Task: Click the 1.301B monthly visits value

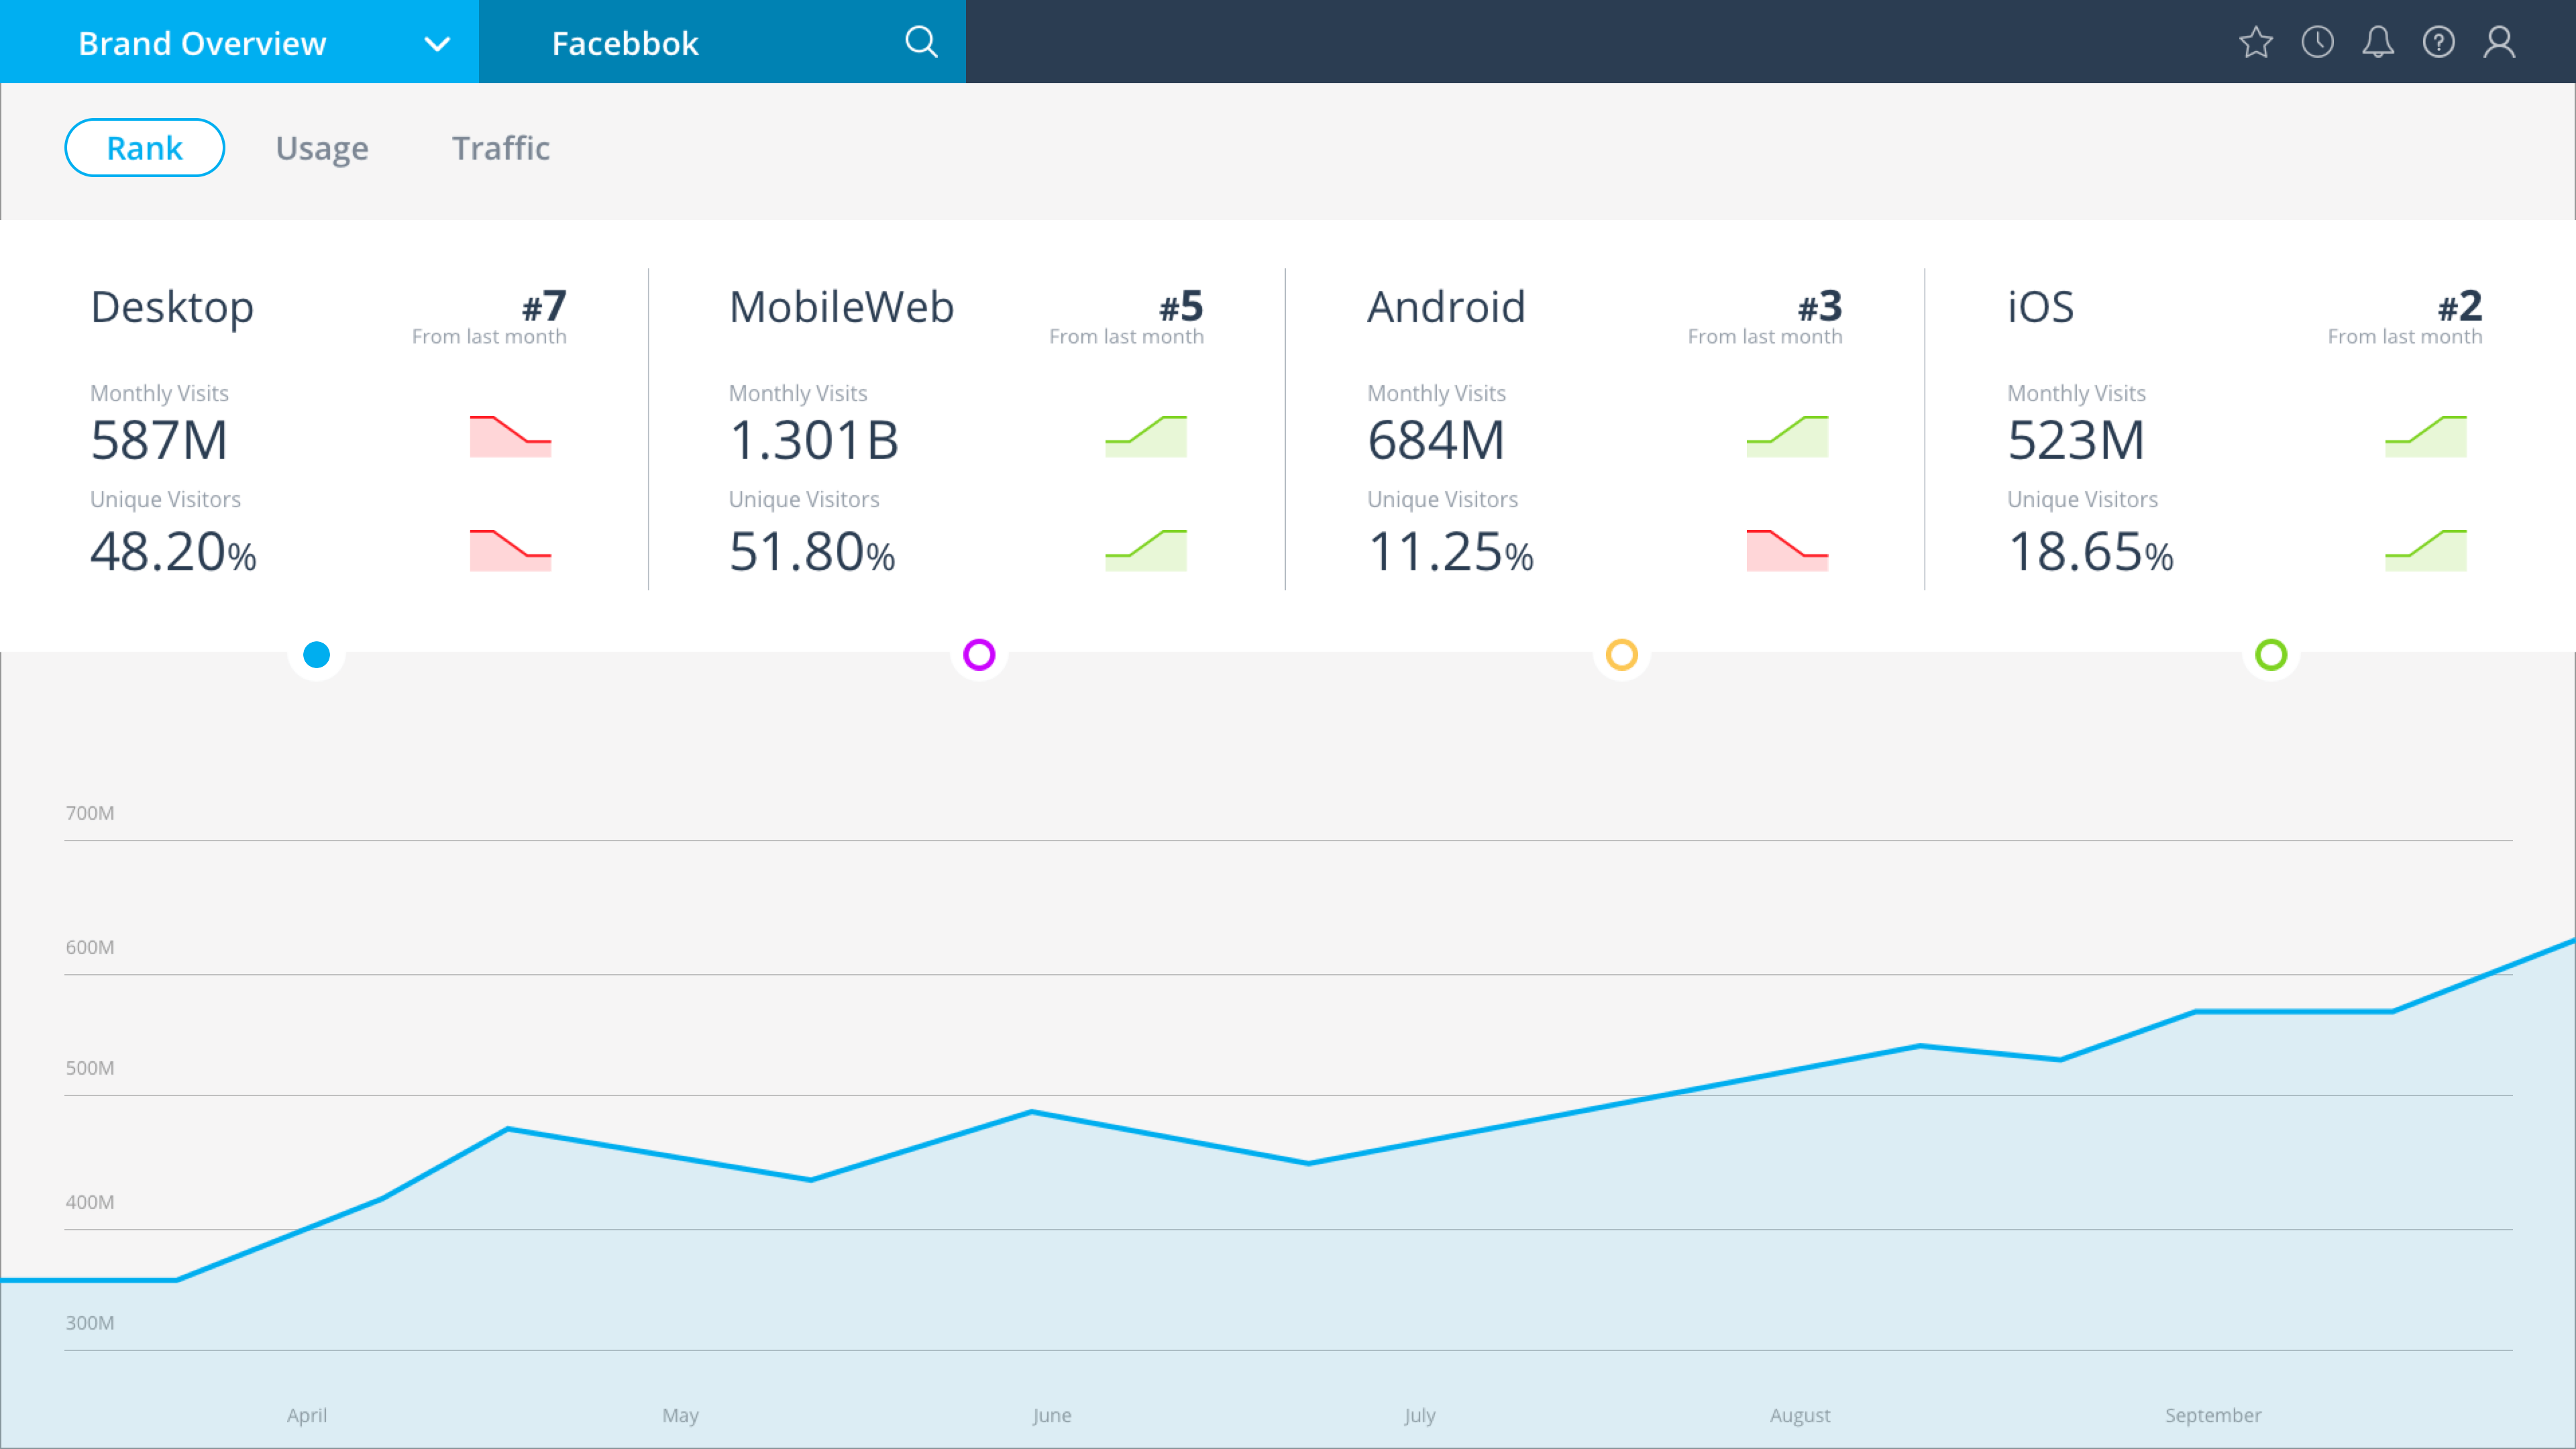Action: (x=814, y=440)
